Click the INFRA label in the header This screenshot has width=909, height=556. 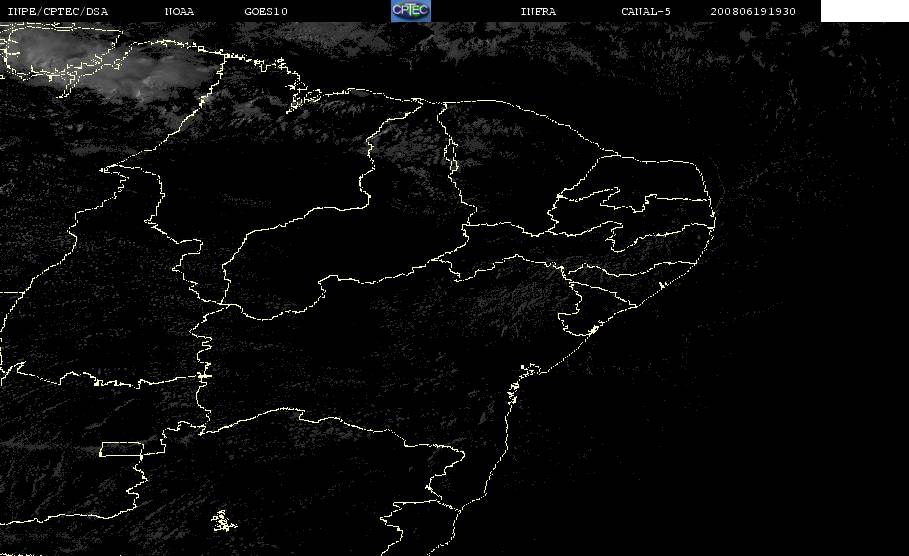(x=538, y=12)
